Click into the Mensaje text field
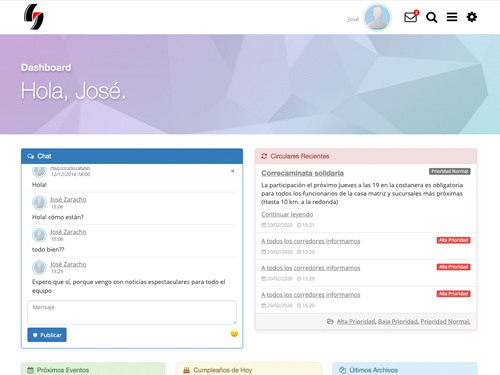 pos(132,312)
